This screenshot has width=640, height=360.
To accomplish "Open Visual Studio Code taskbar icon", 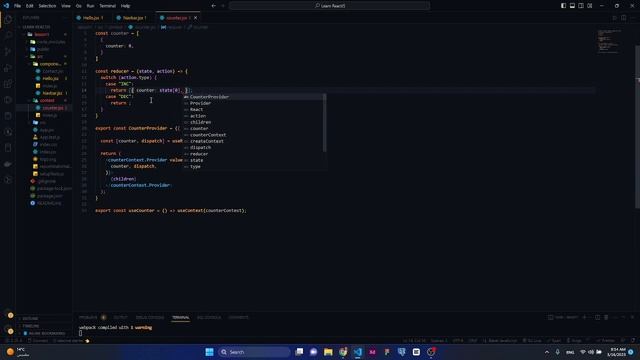I will point(358,352).
